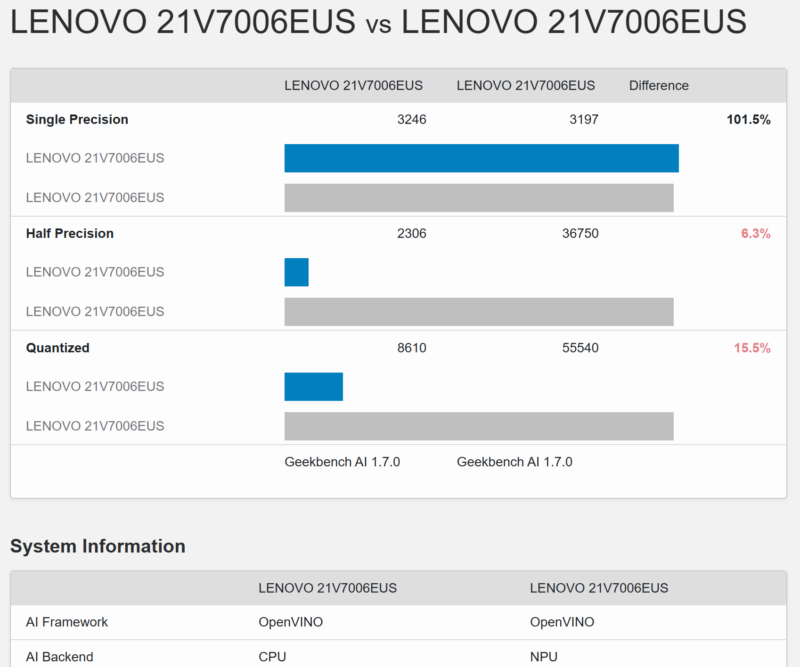Click the gray Half Precision bar
This screenshot has width=800, height=667.
coord(479,312)
